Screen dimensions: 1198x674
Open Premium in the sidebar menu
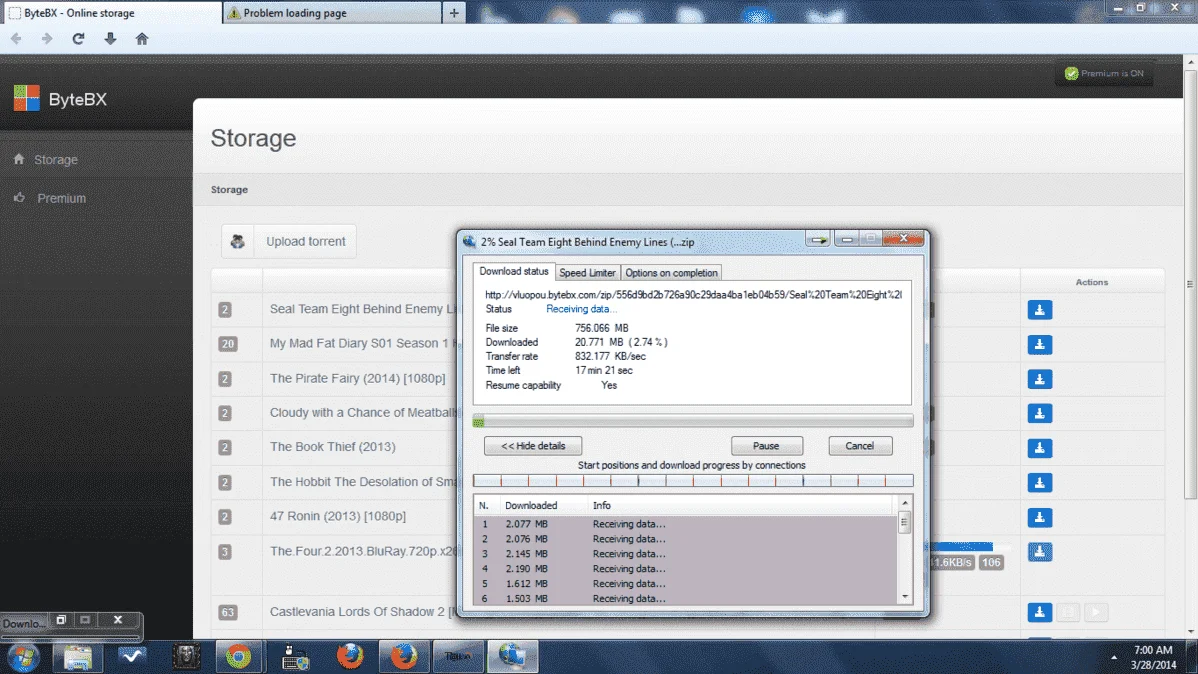pyautogui.click(x=61, y=198)
